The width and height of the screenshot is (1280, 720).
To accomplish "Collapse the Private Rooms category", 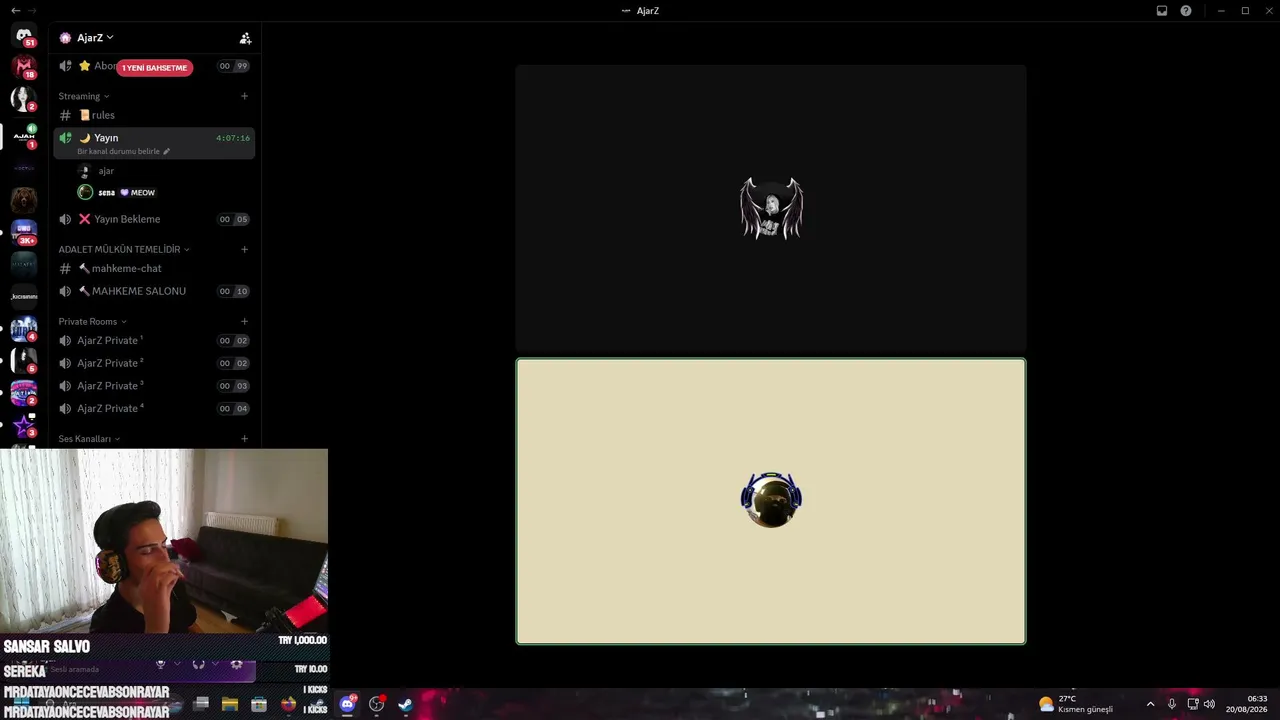I will coord(93,321).
